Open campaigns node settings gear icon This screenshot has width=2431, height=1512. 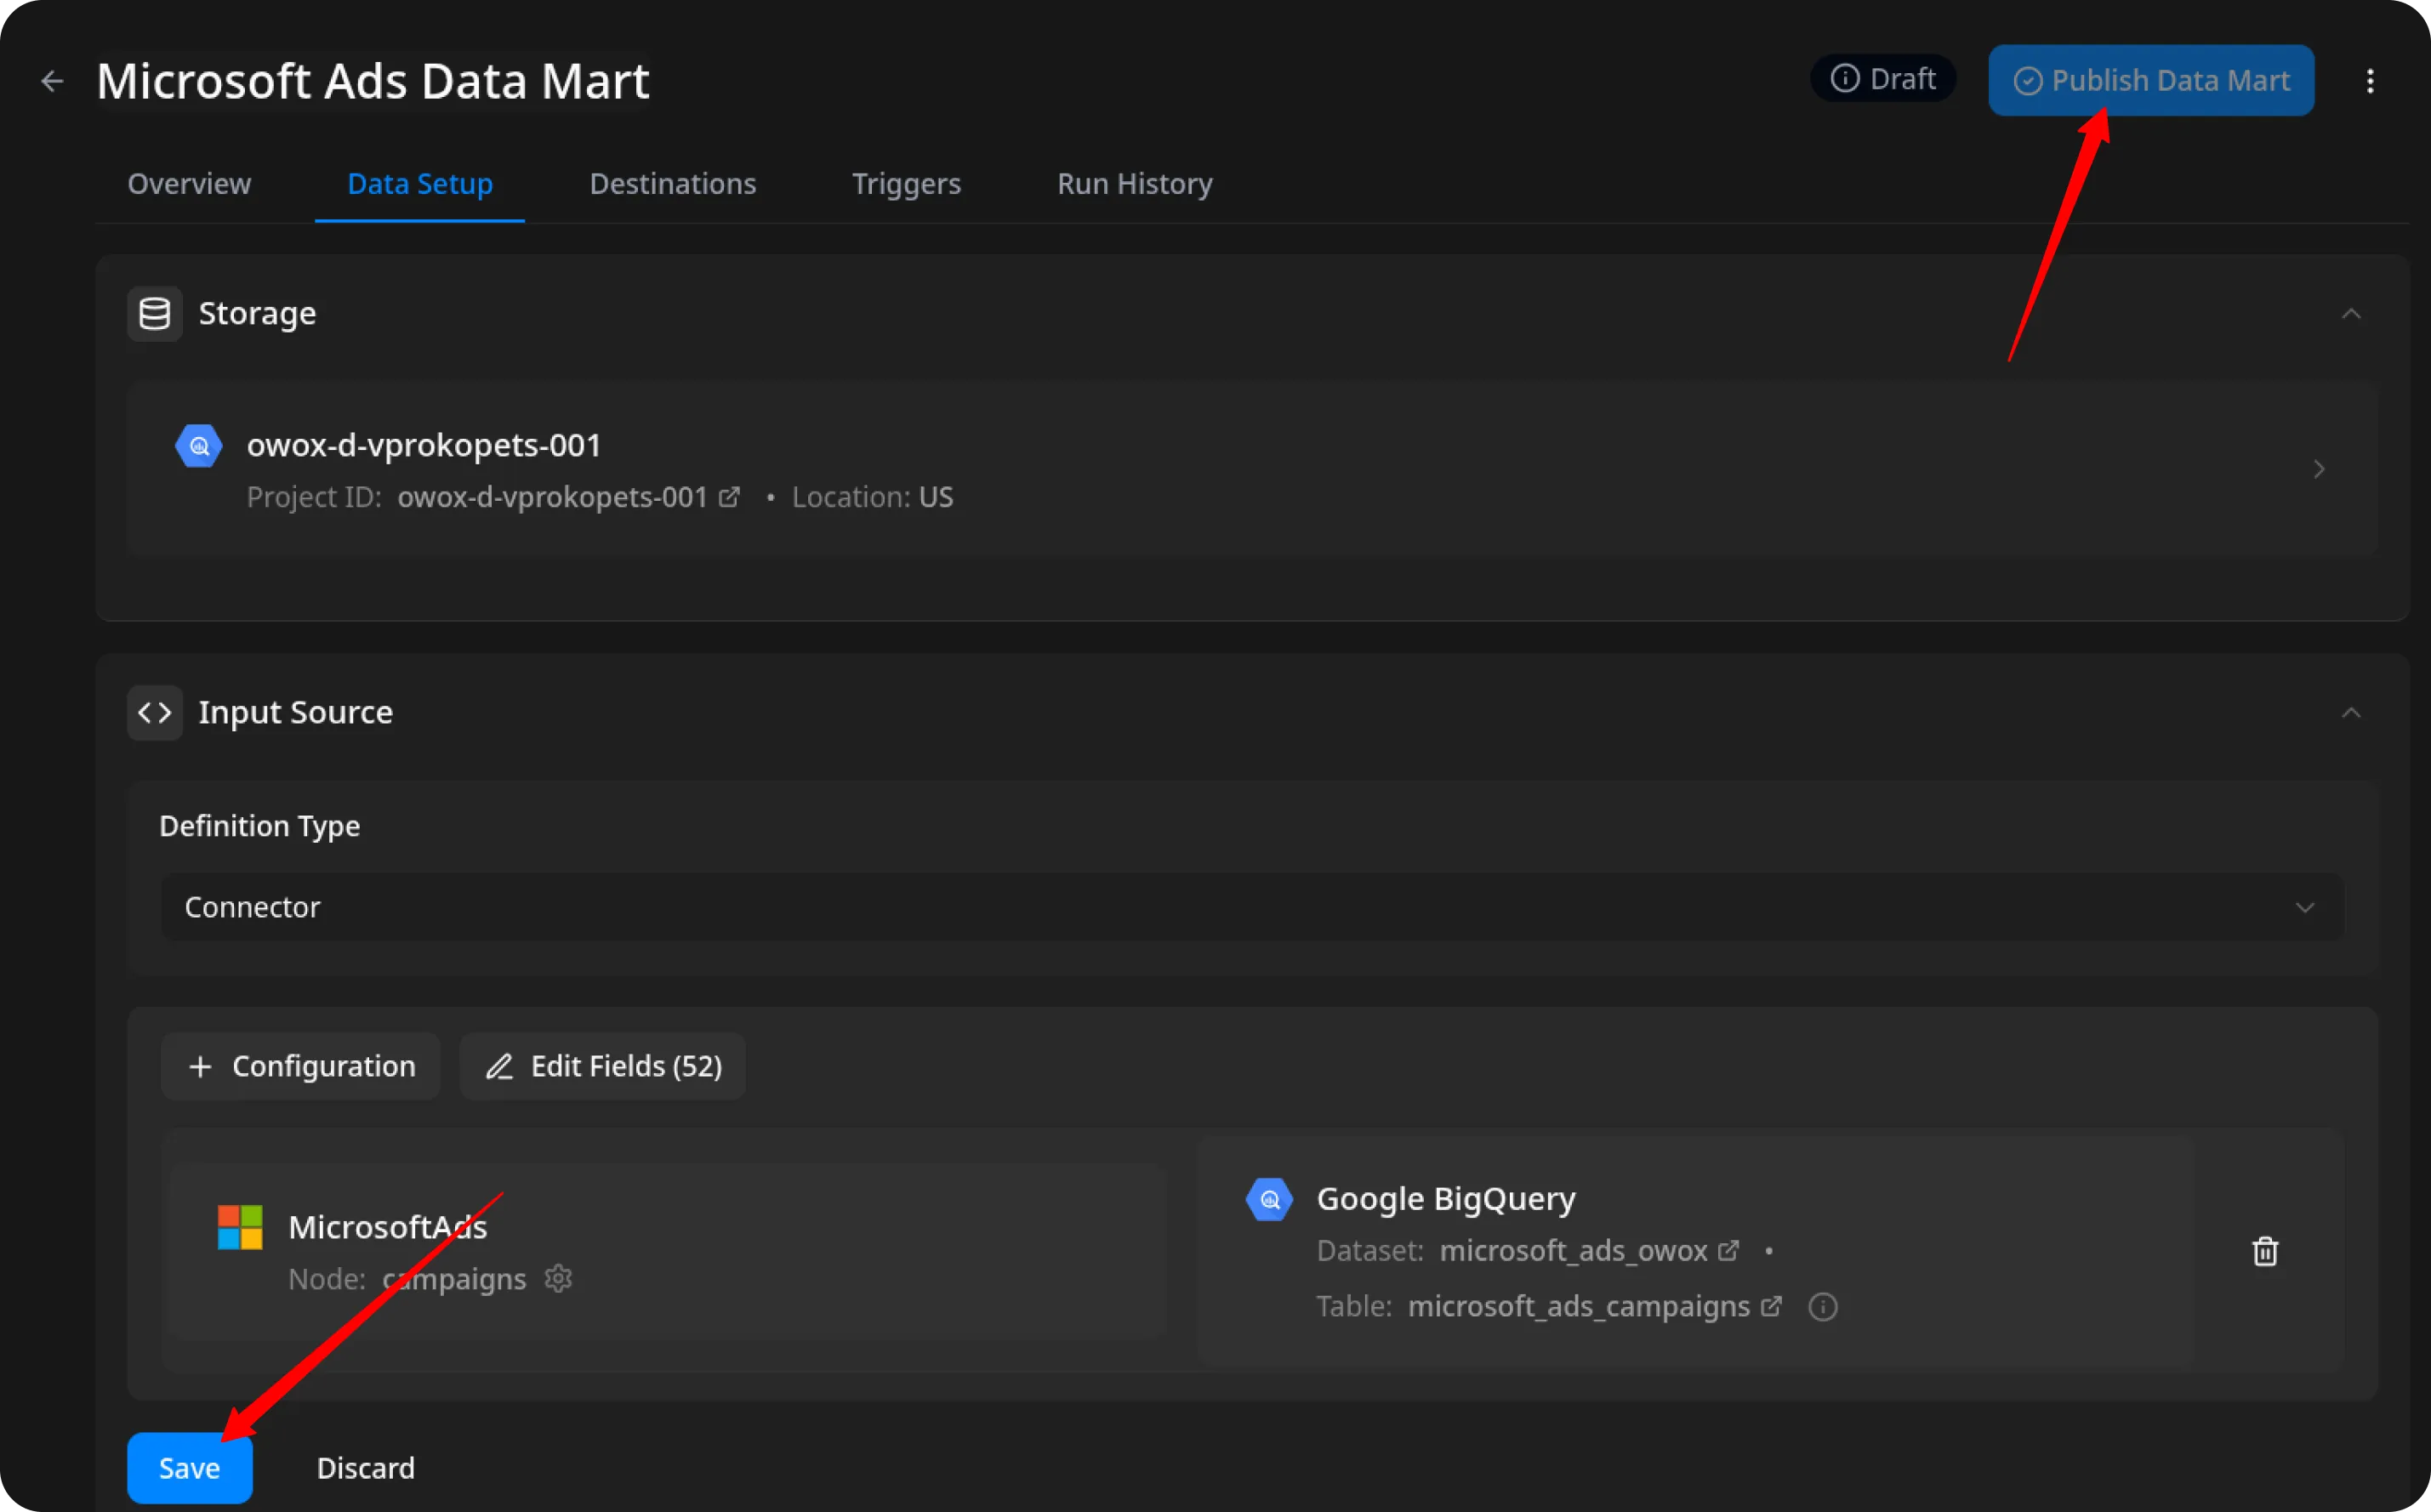[558, 1278]
